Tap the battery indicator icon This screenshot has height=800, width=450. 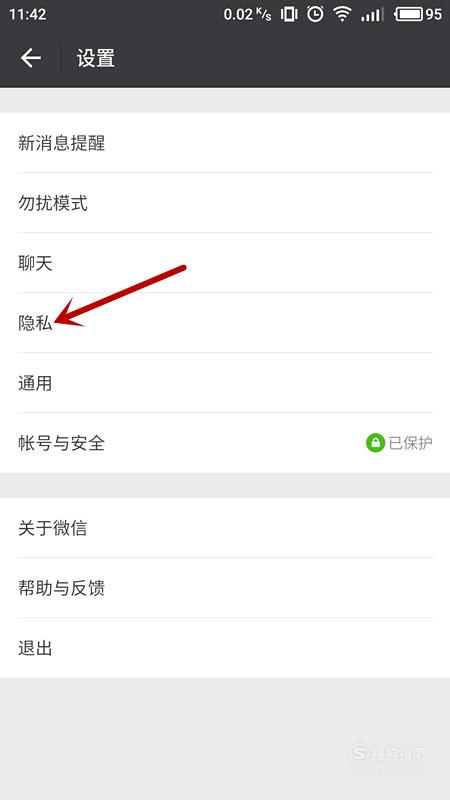click(410, 14)
